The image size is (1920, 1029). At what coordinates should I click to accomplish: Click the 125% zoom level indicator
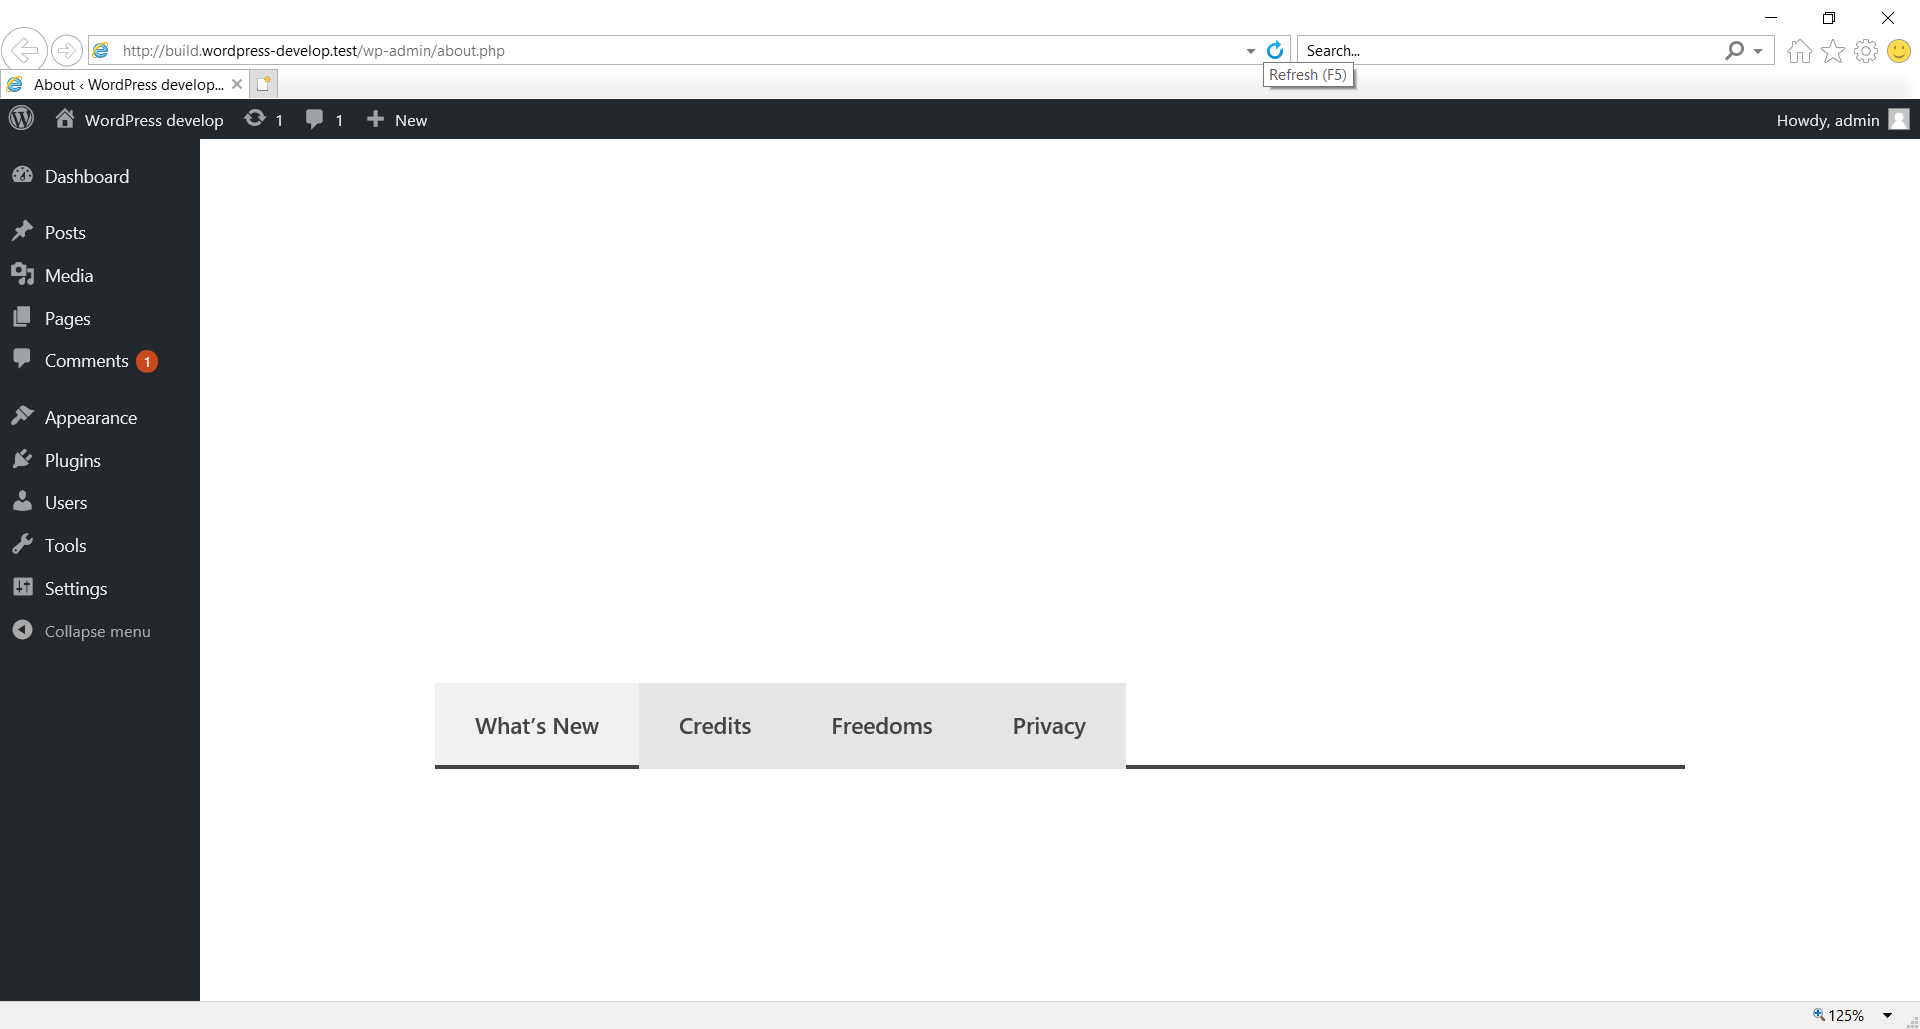(1839, 1015)
